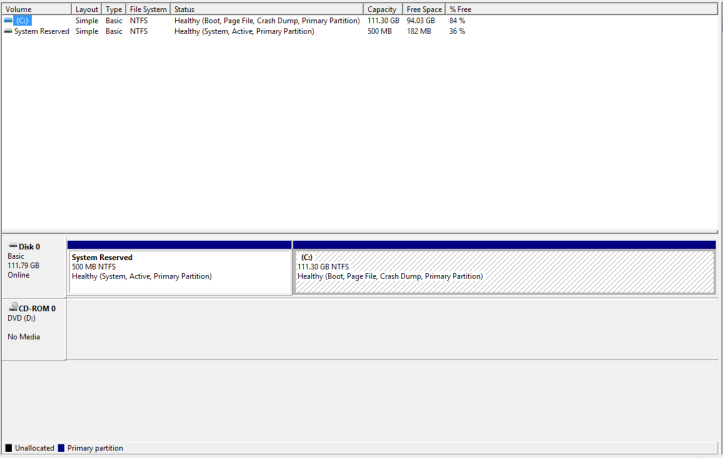
Task: Click the black Unallocated legend swatch
Action: tap(9, 448)
